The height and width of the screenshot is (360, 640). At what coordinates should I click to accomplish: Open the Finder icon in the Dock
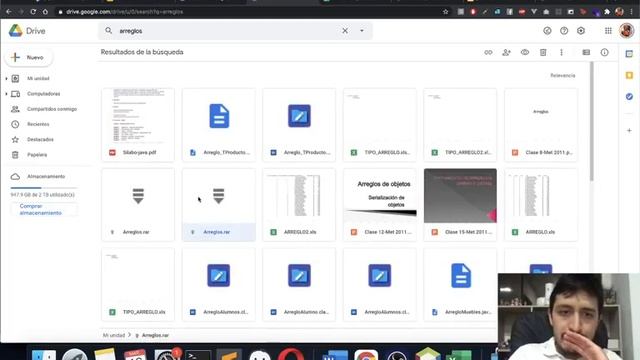(x=44, y=354)
